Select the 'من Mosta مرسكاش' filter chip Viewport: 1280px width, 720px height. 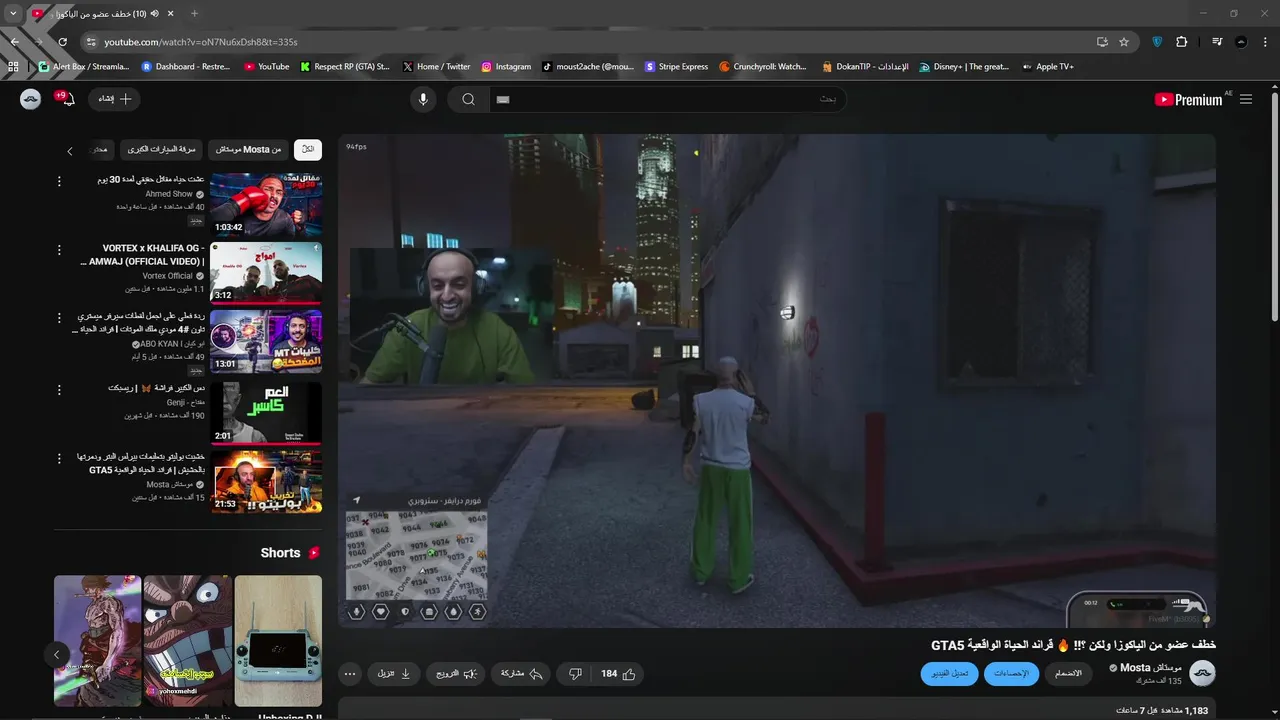coord(248,149)
